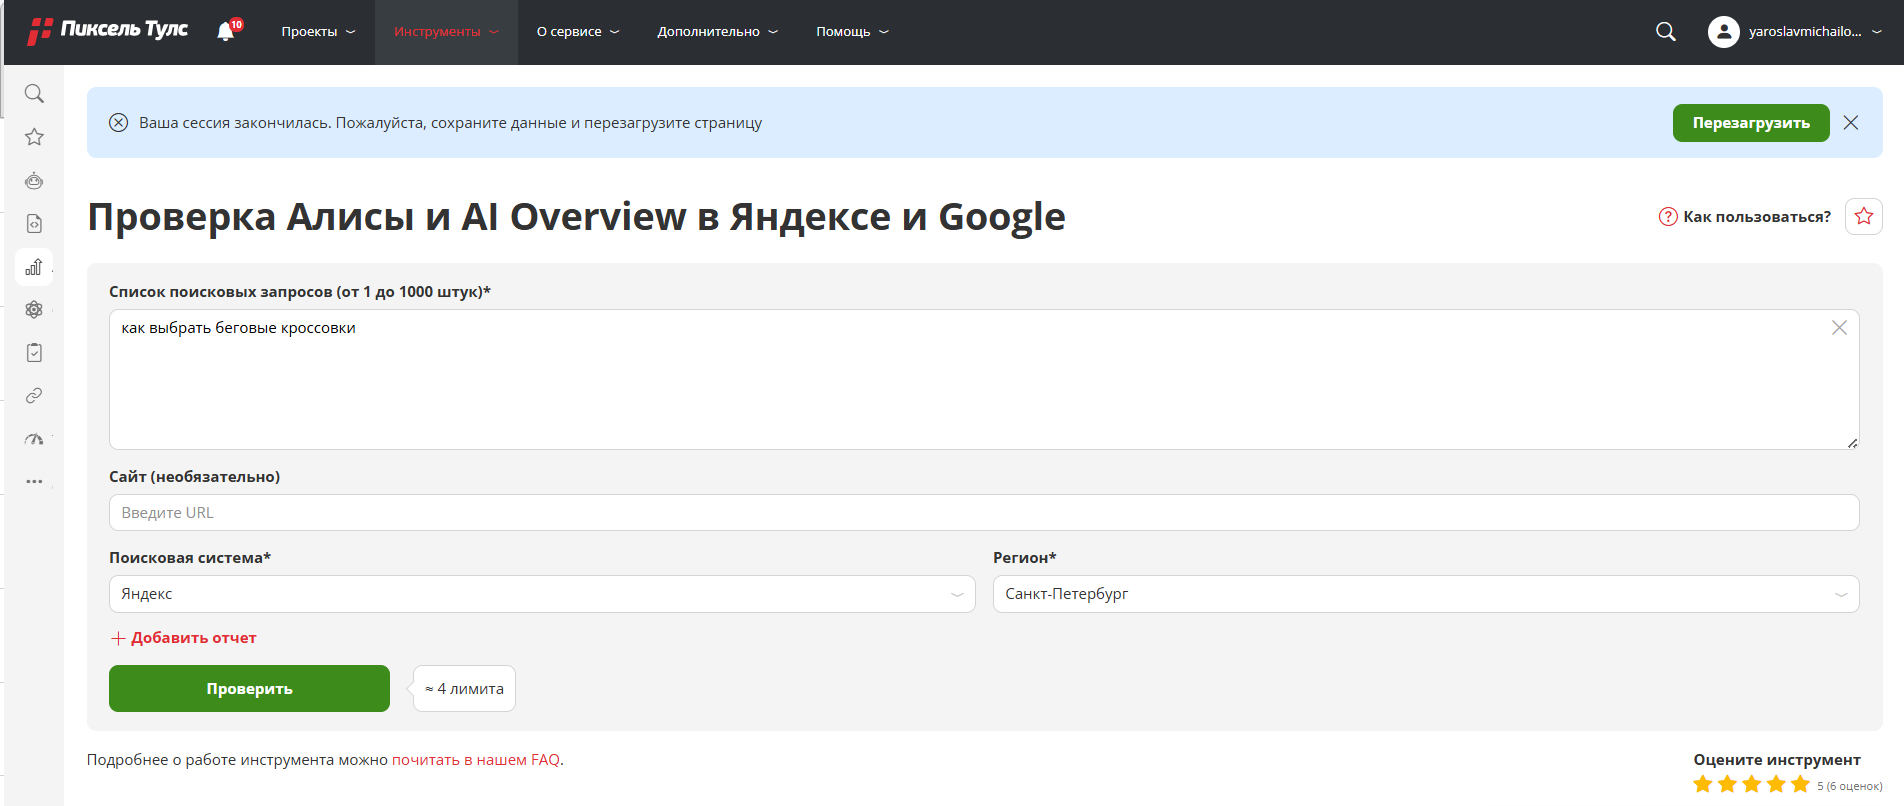Open the Регион dropdown
This screenshot has height=806, width=1904.
1425,594
